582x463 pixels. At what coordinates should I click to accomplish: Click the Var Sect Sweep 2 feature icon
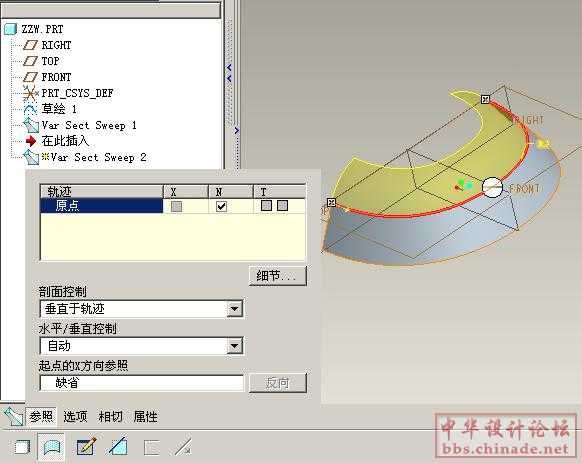point(31,157)
